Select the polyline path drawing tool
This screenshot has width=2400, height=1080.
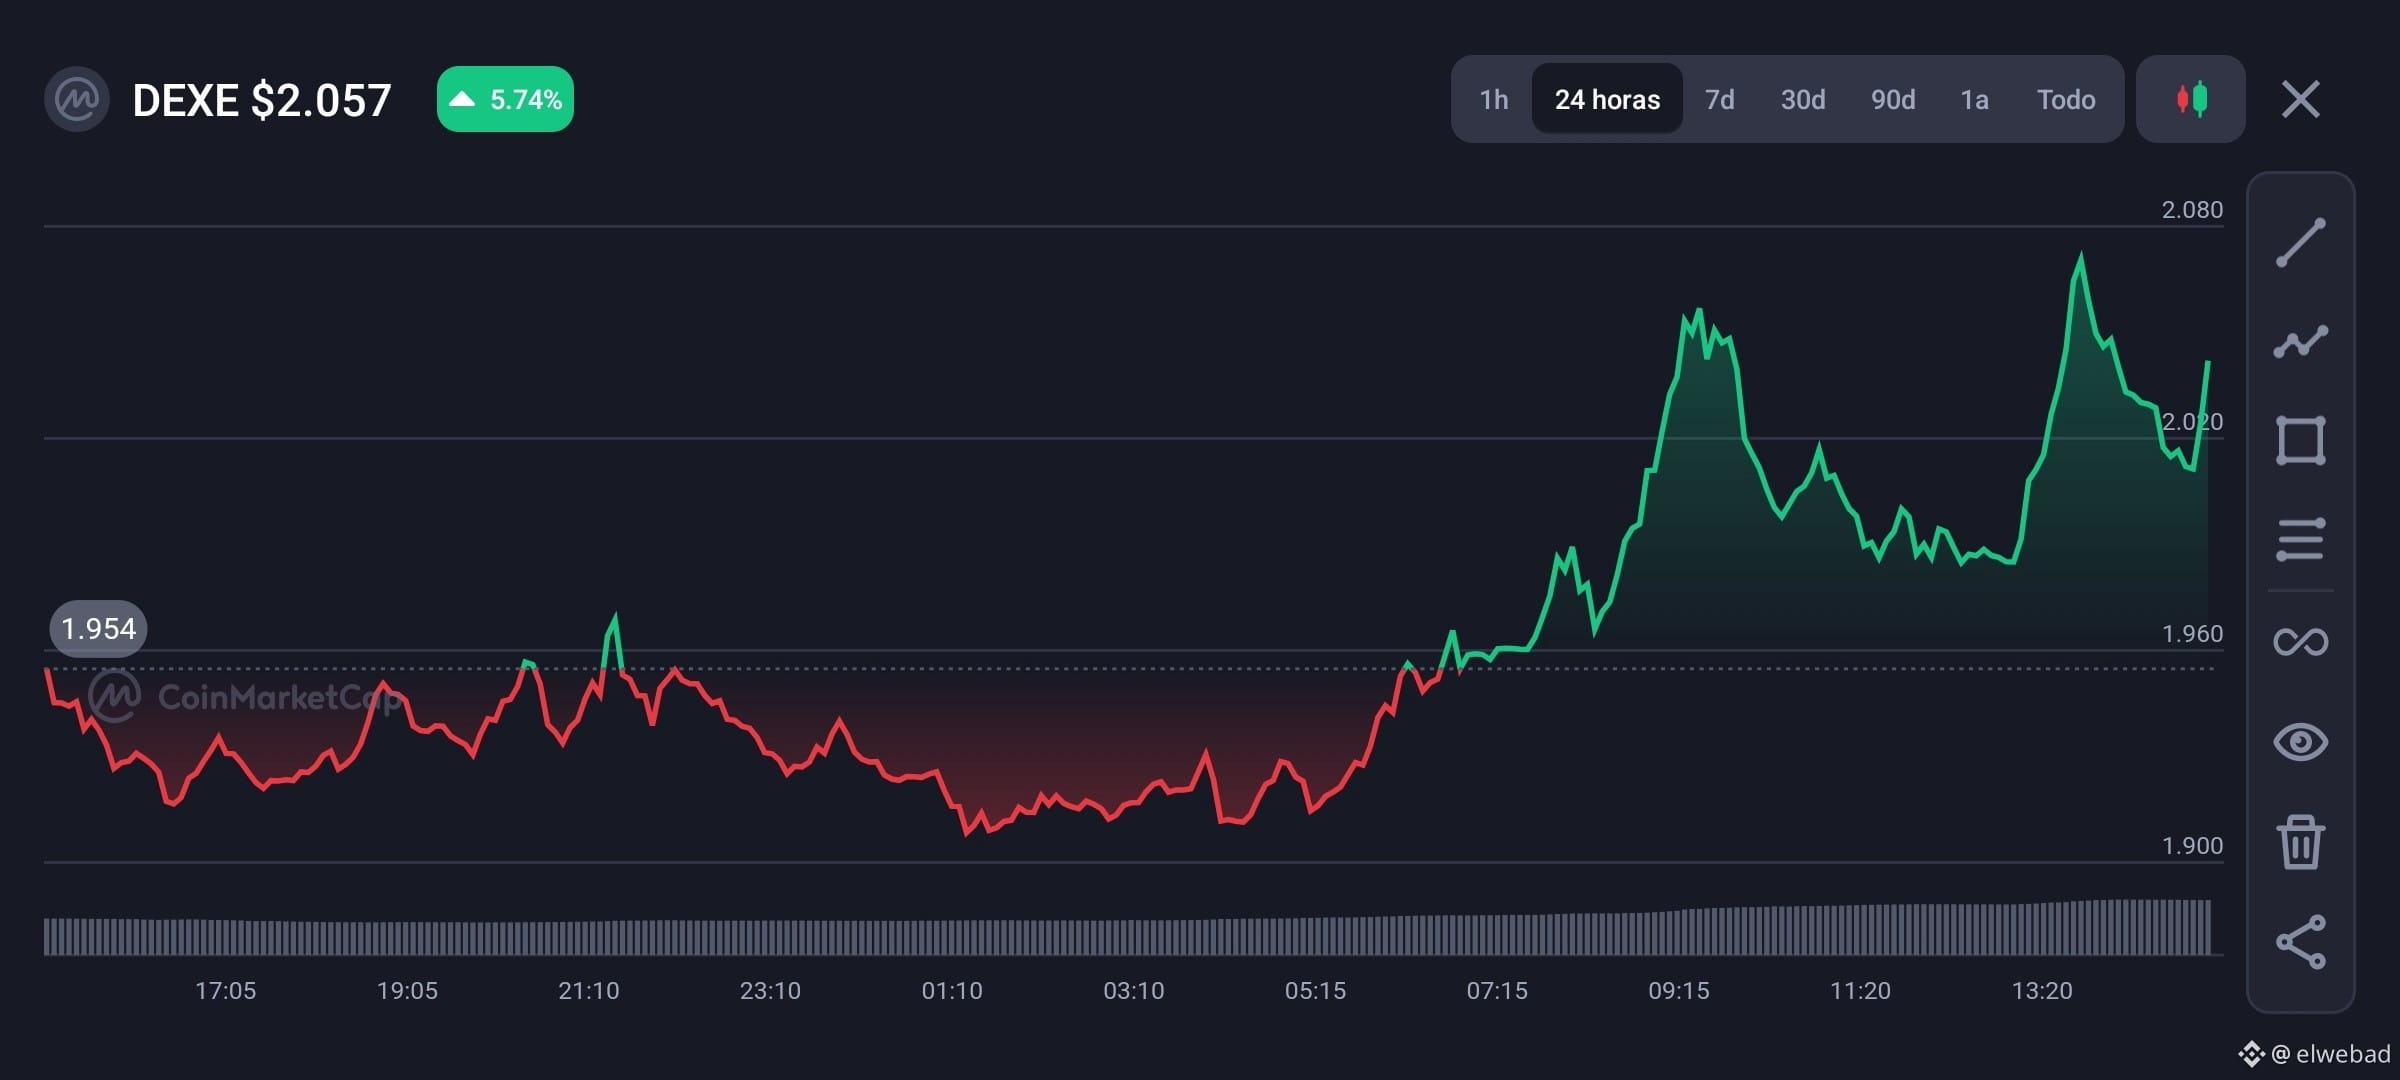pyautogui.click(x=2300, y=342)
